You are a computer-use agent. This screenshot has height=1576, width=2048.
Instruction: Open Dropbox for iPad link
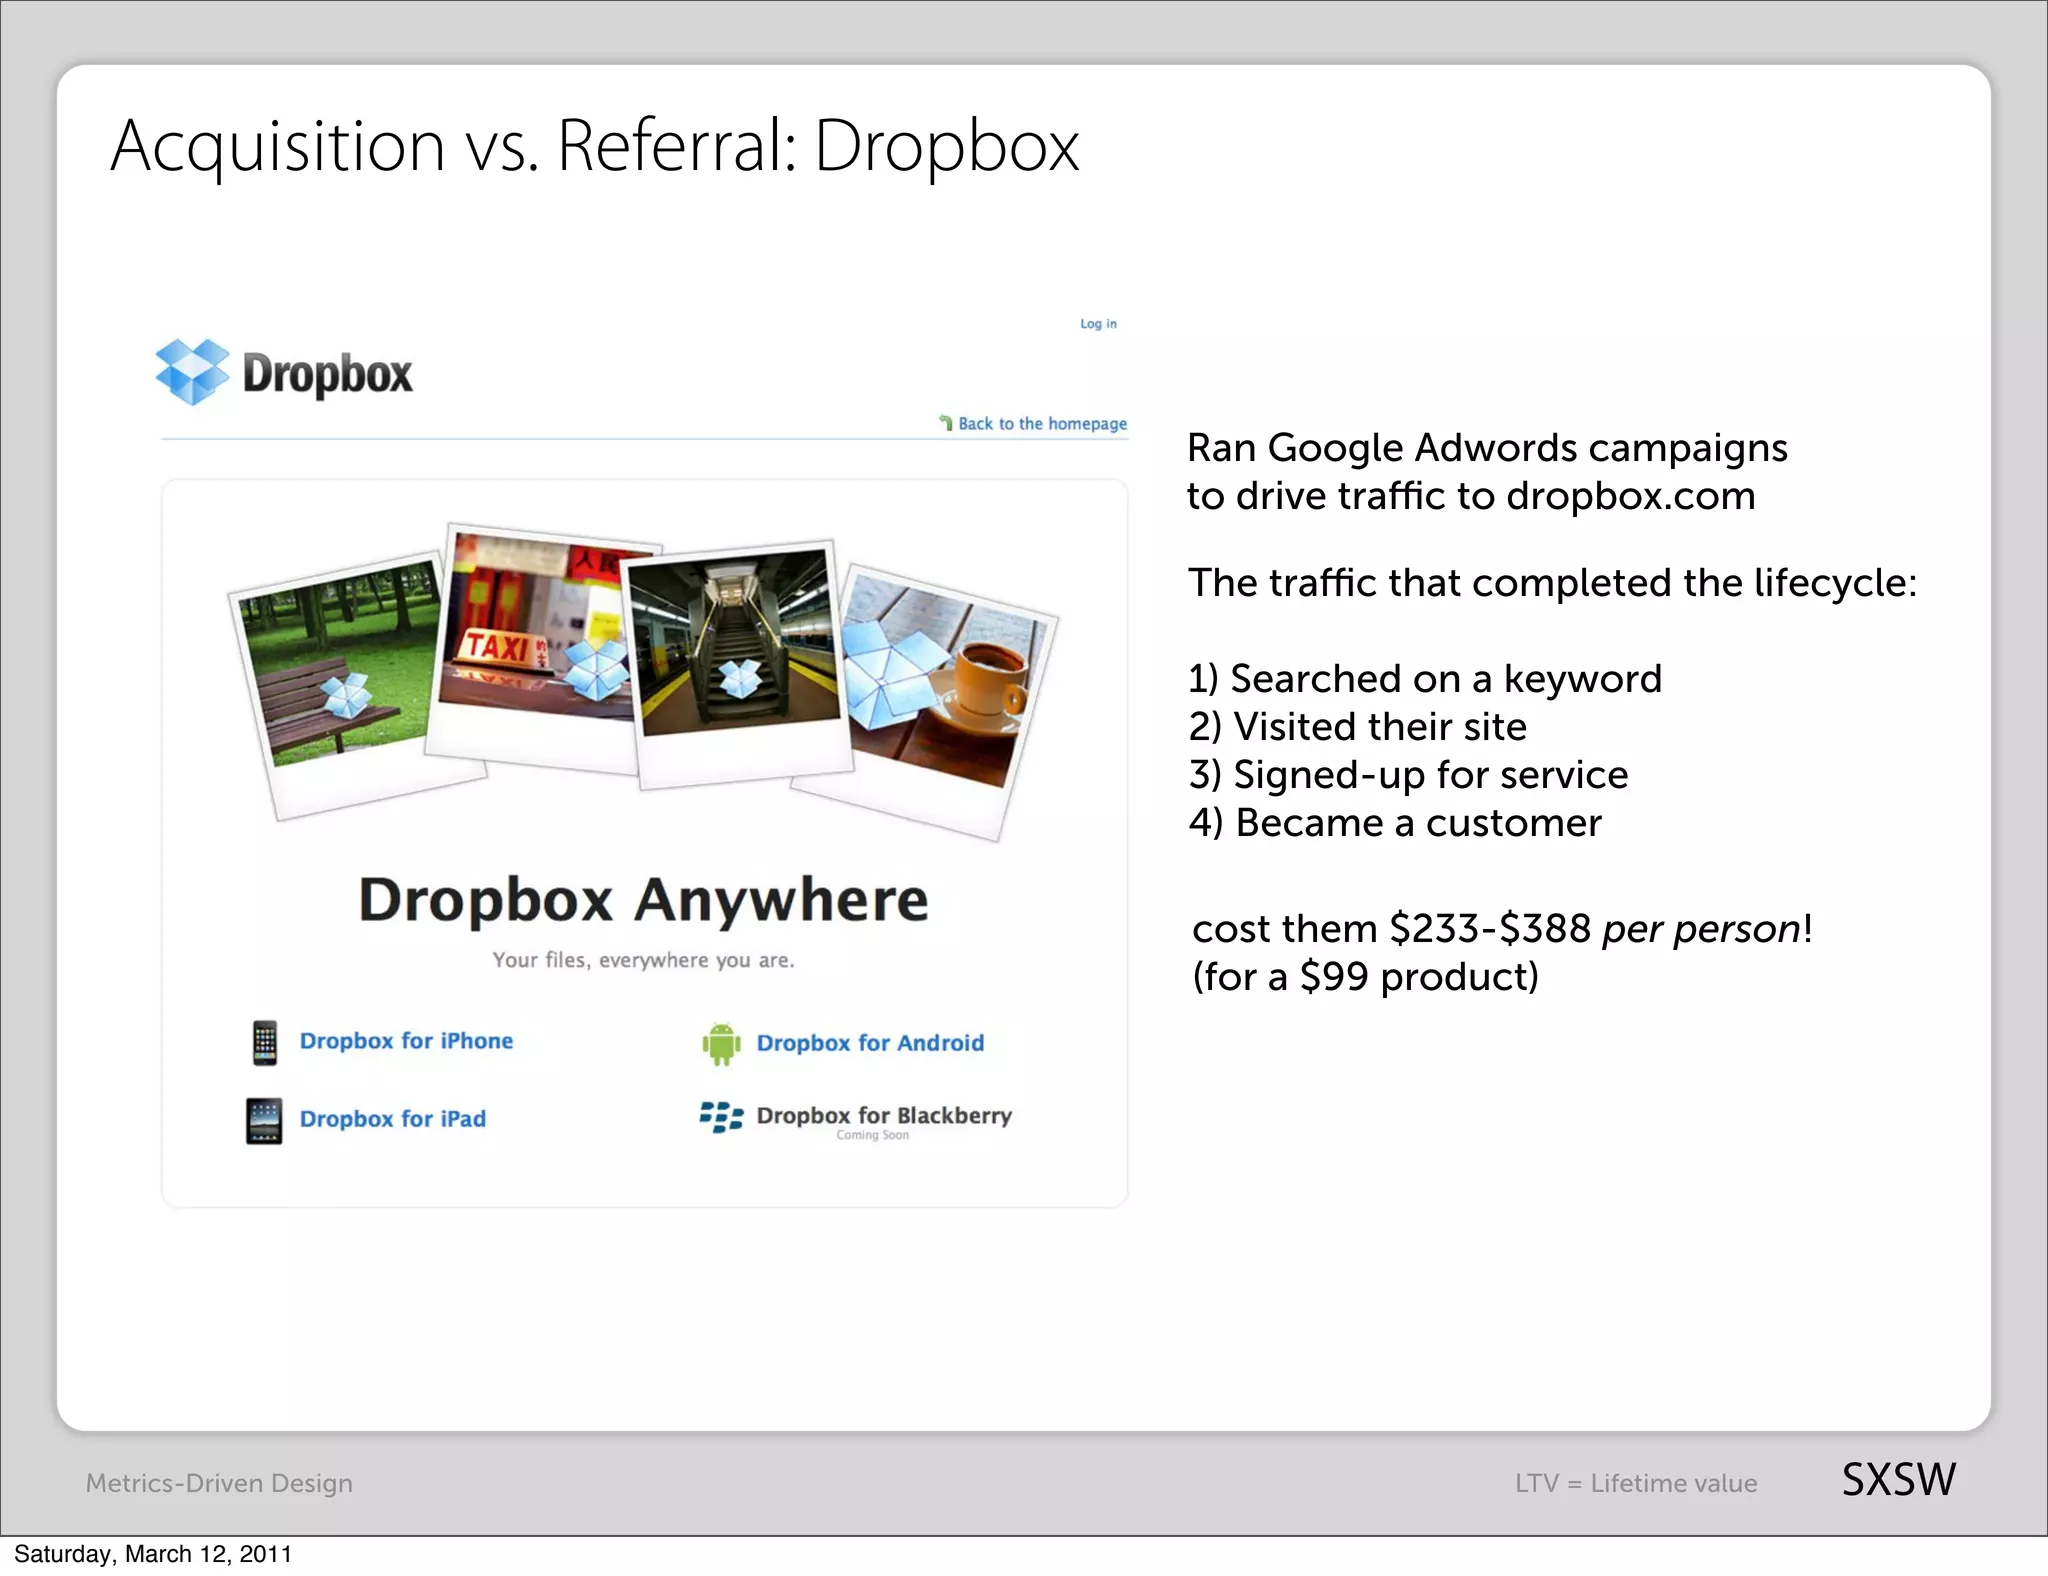point(393,1119)
